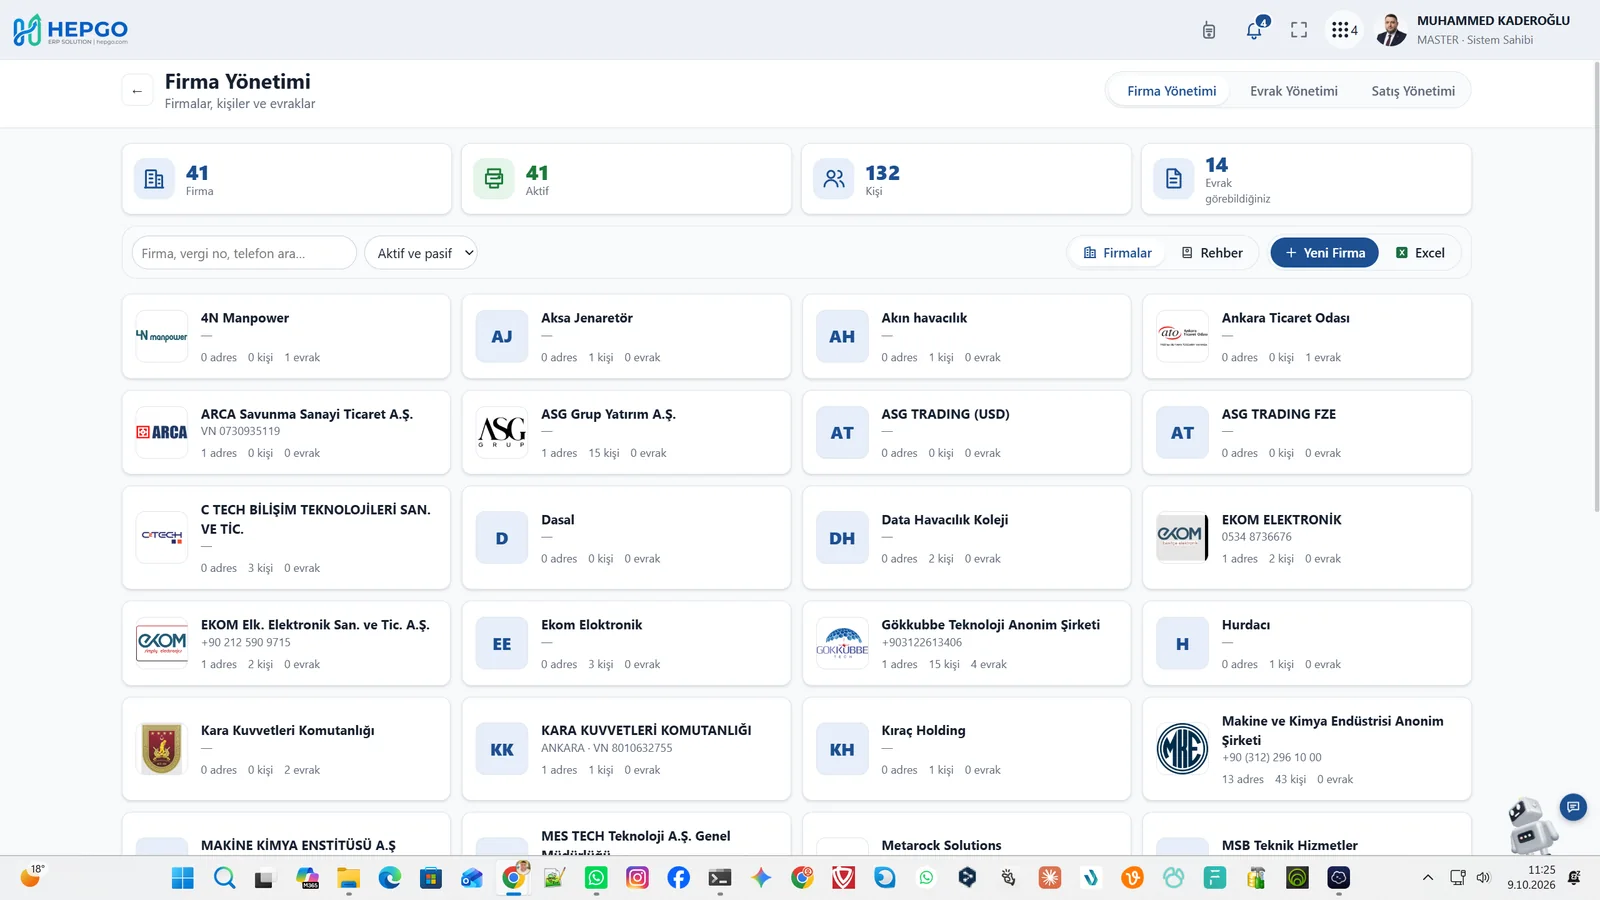Click the Gökkubbe Teknoloji logo
The height and width of the screenshot is (900, 1600).
pos(842,643)
